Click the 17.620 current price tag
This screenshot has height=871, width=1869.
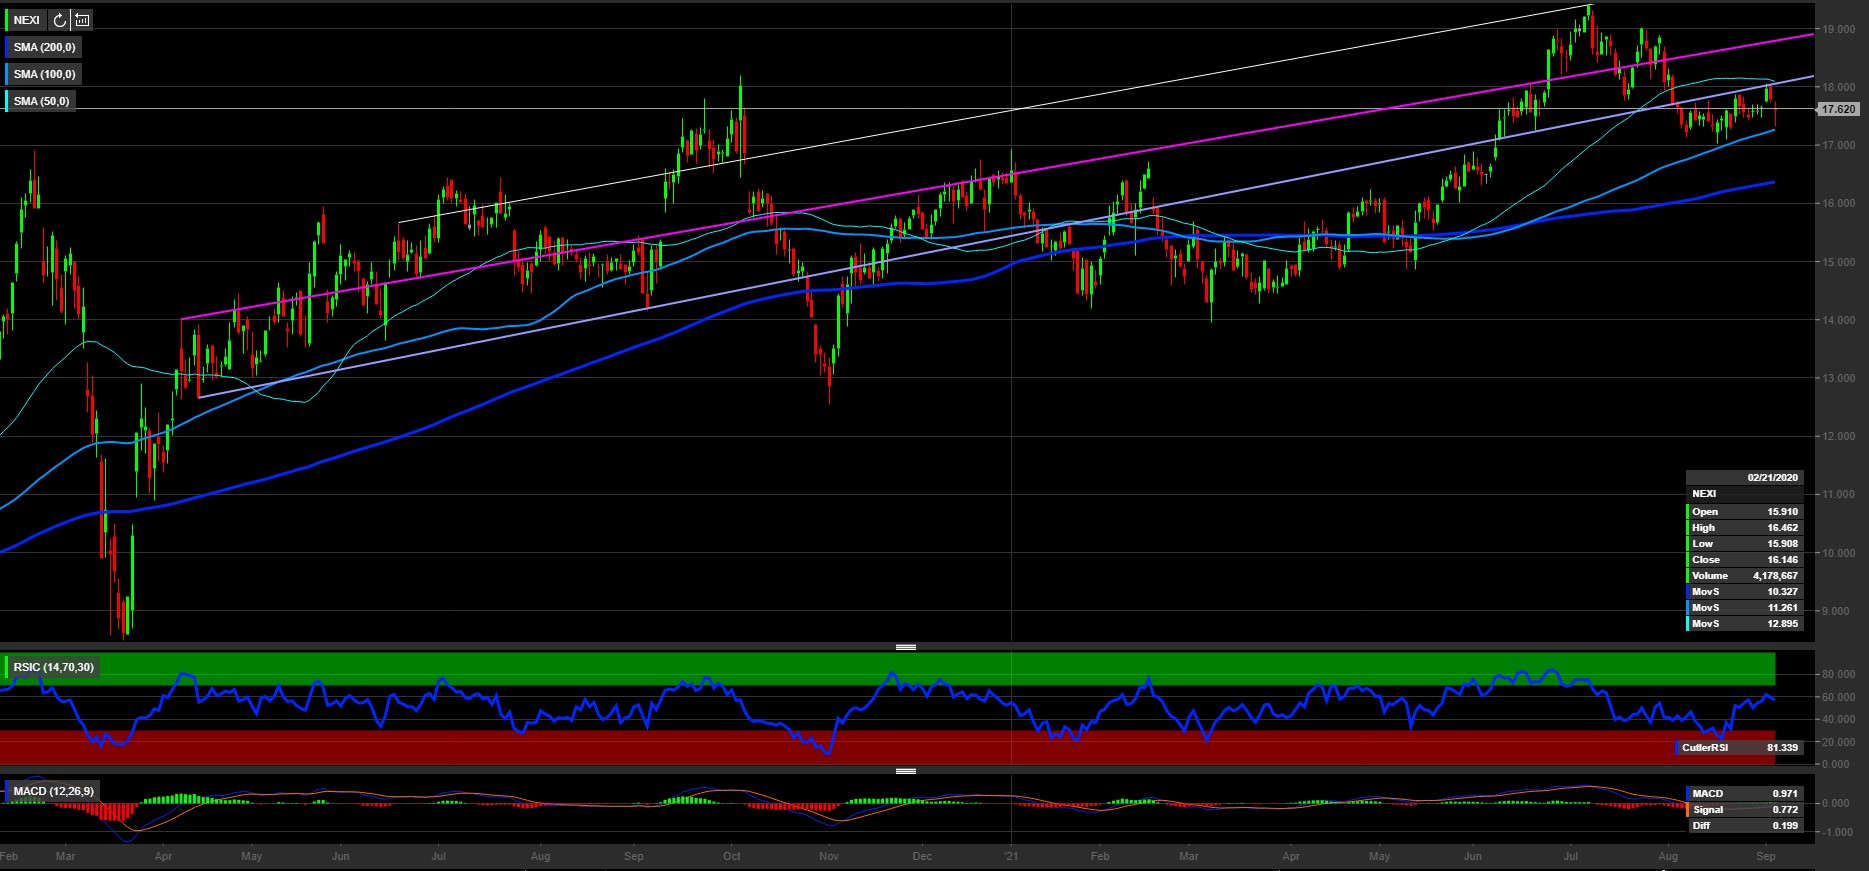coord(1838,109)
